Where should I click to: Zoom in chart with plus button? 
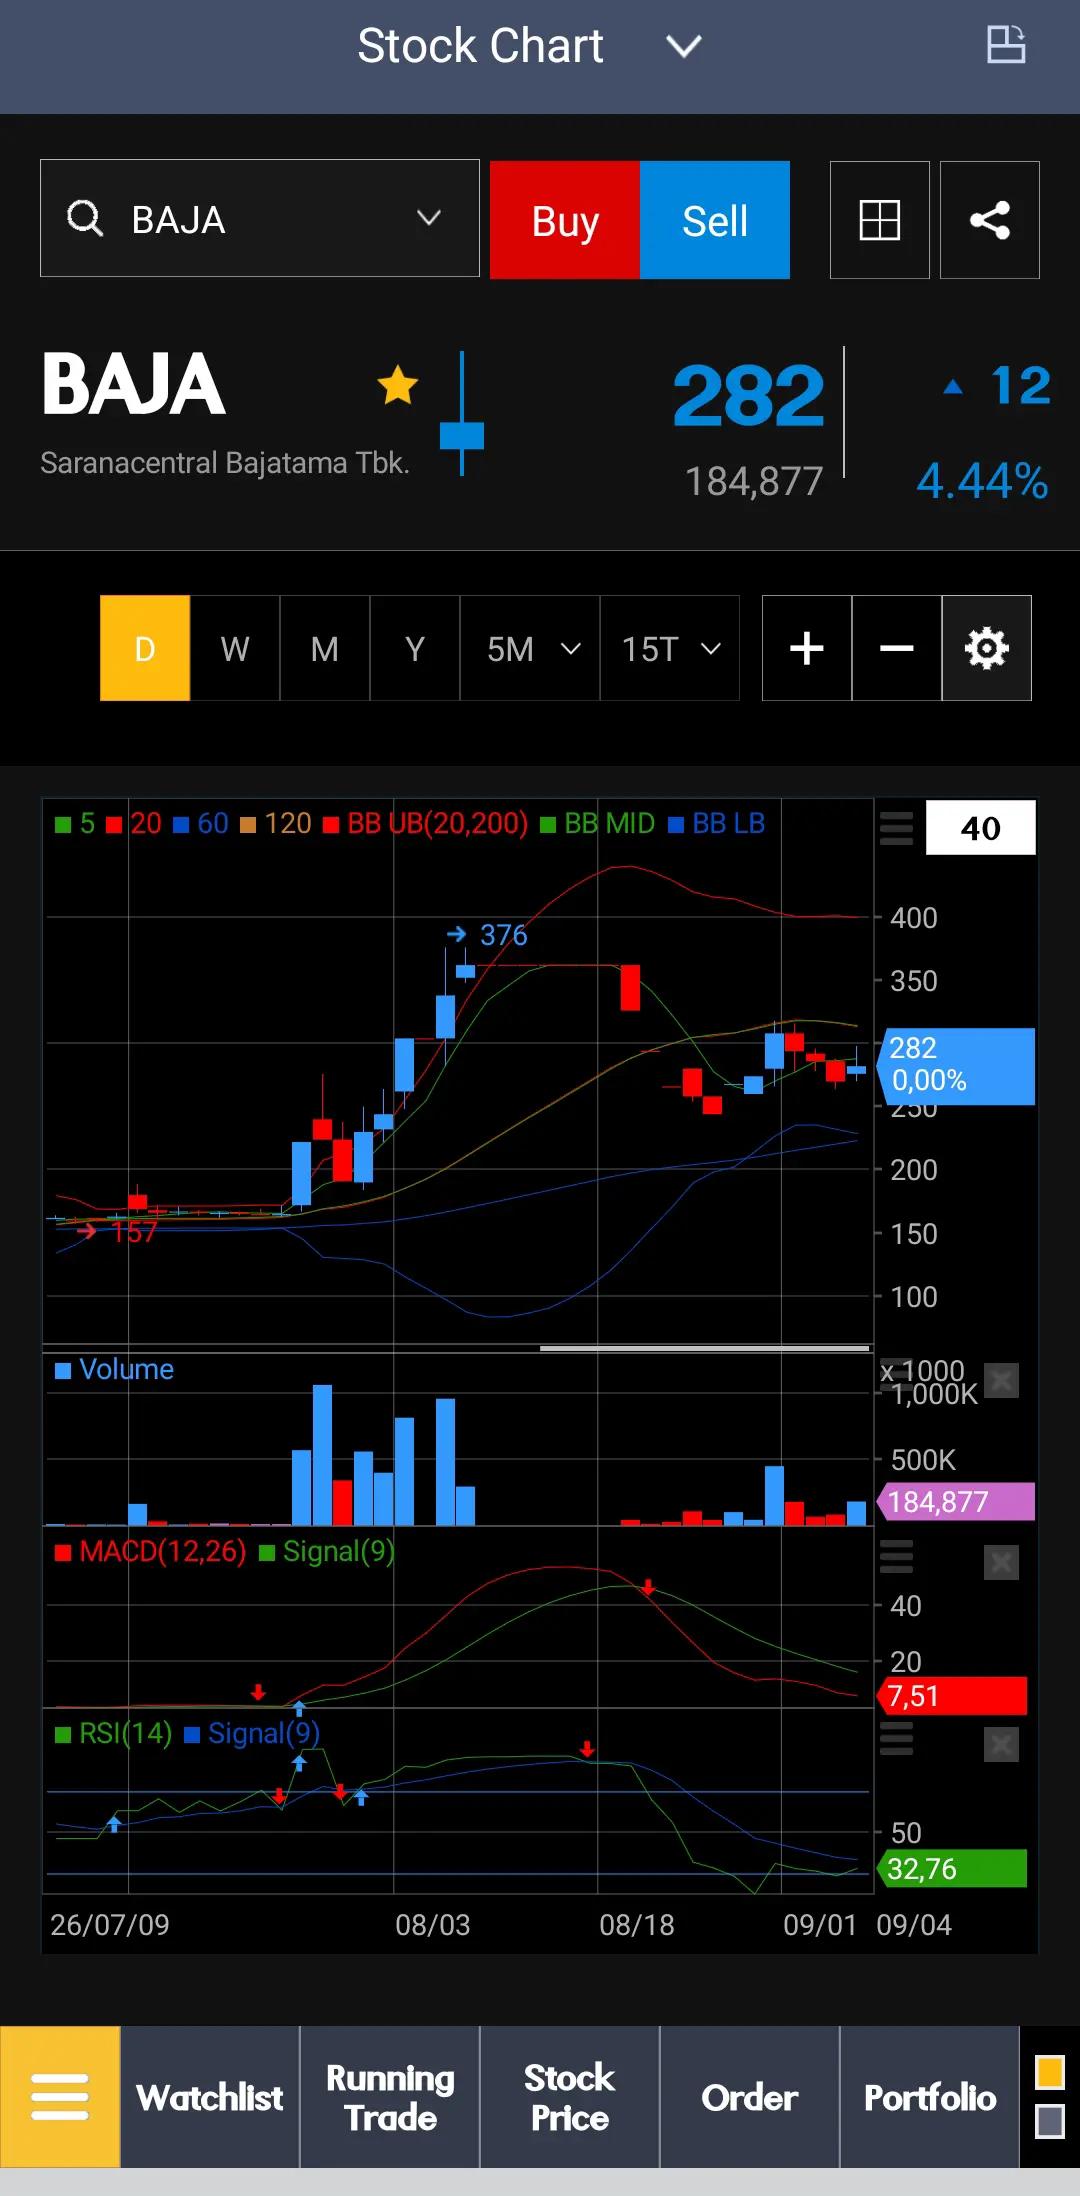point(807,648)
